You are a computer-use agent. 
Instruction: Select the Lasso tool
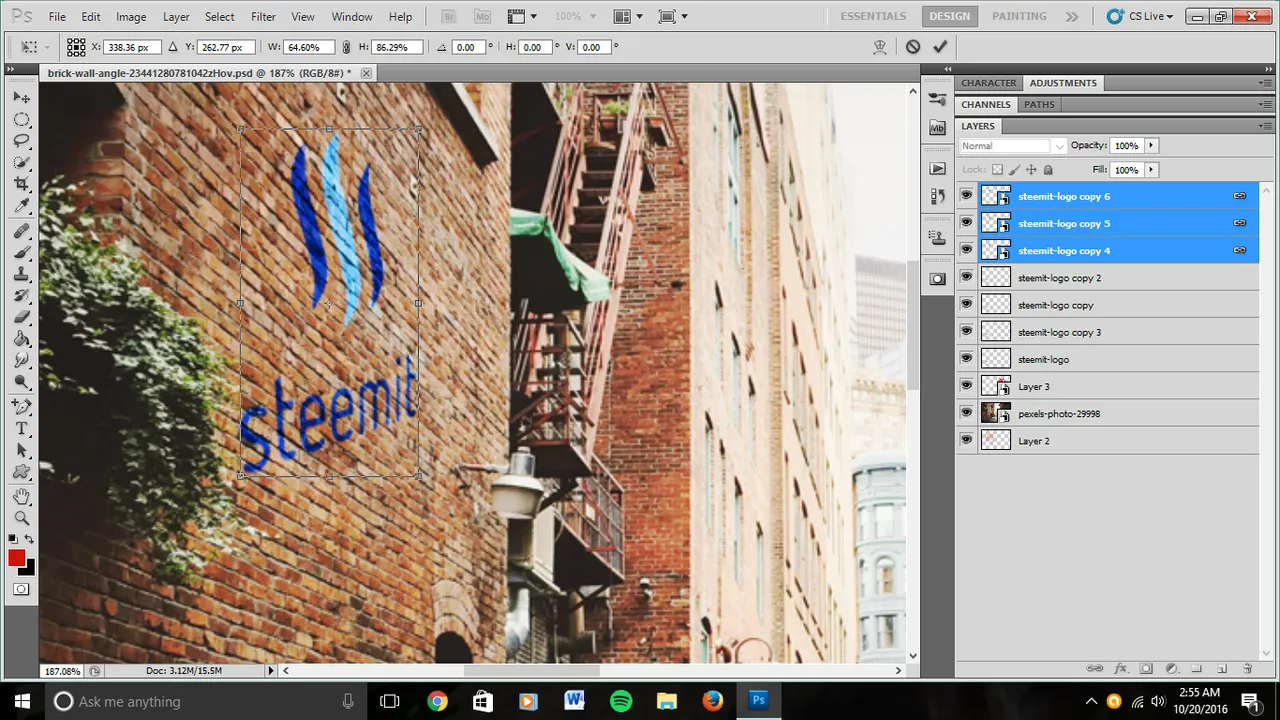pyautogui.click(x=21, y=141)
